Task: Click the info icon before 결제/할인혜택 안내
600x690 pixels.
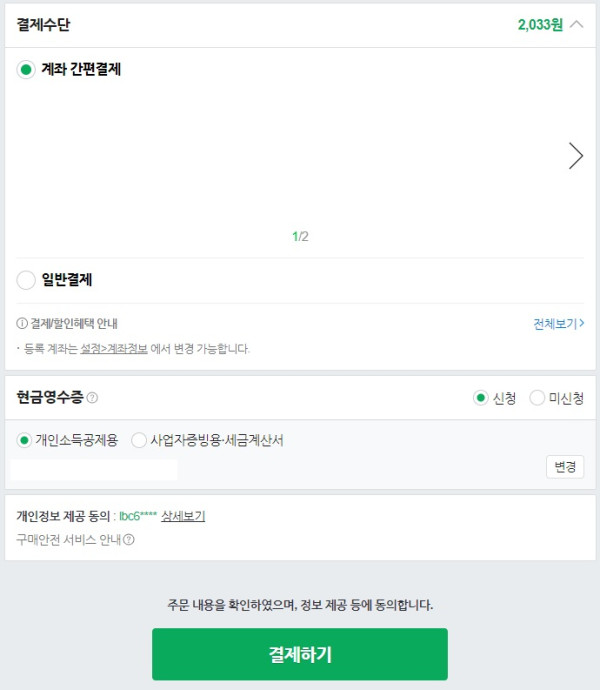Action: (22, 324)
